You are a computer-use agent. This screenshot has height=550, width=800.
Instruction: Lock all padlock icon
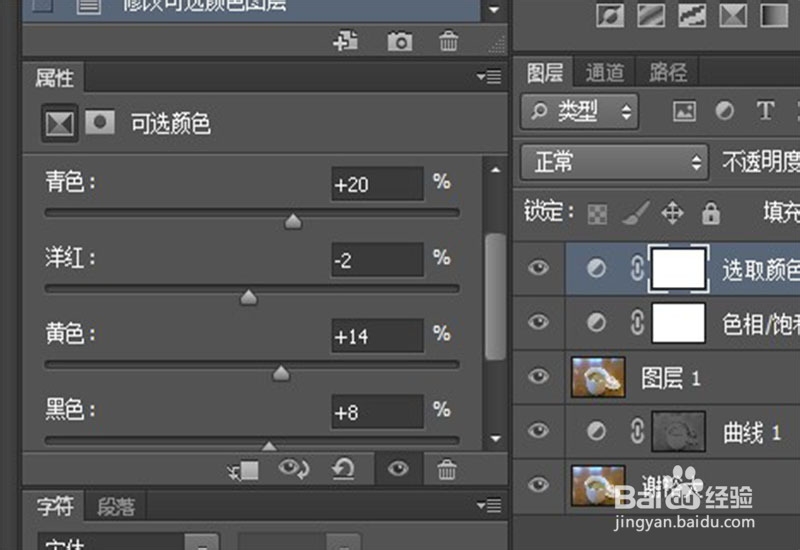711,213
